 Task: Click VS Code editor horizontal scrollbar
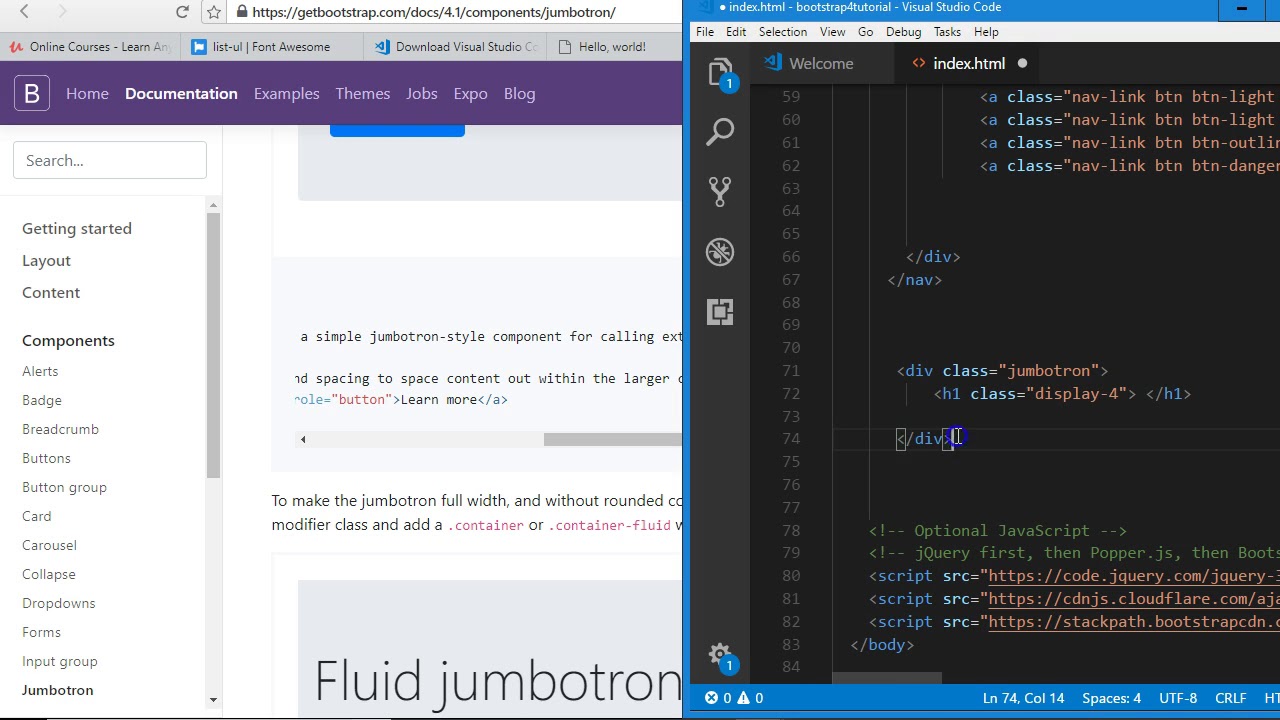click(886, 678)
